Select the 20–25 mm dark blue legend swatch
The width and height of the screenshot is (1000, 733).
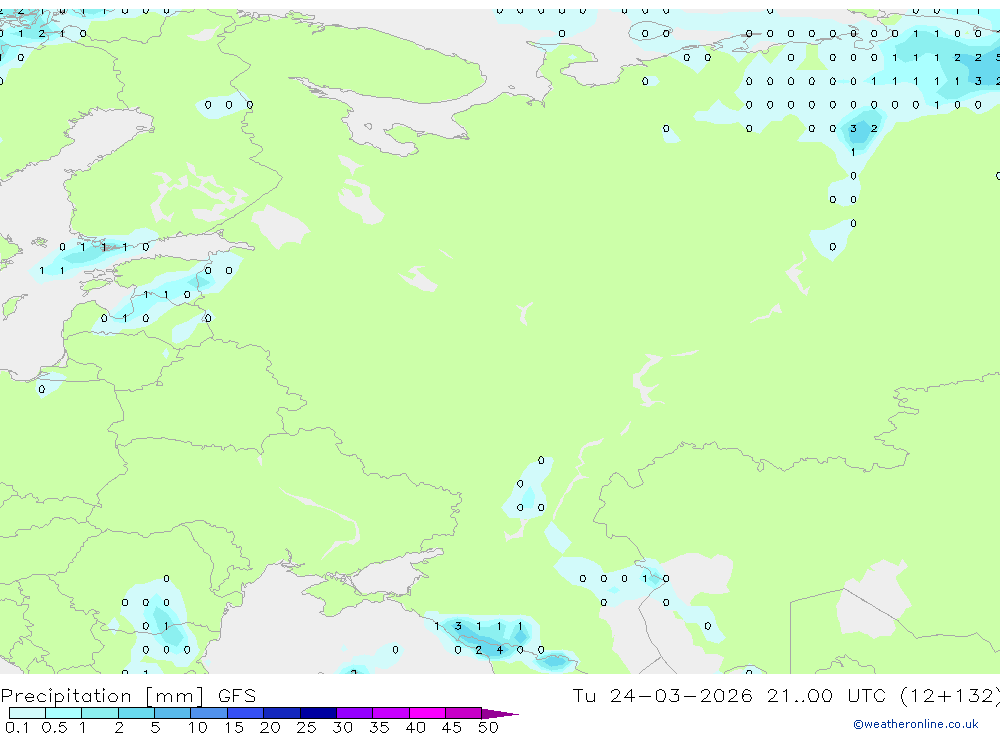click(x=281, y=713)
